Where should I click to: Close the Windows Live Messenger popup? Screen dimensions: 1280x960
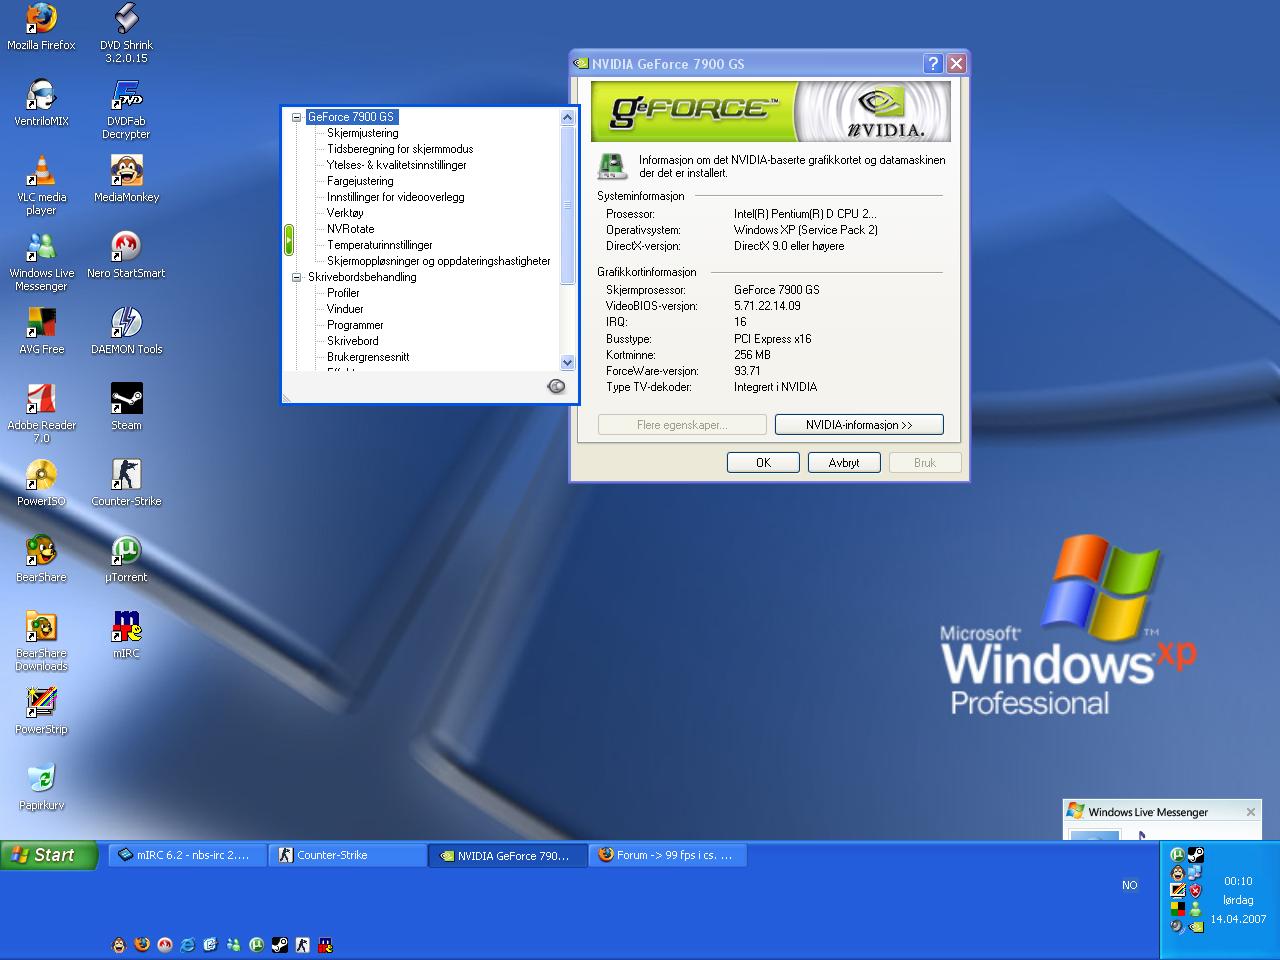1250,812
